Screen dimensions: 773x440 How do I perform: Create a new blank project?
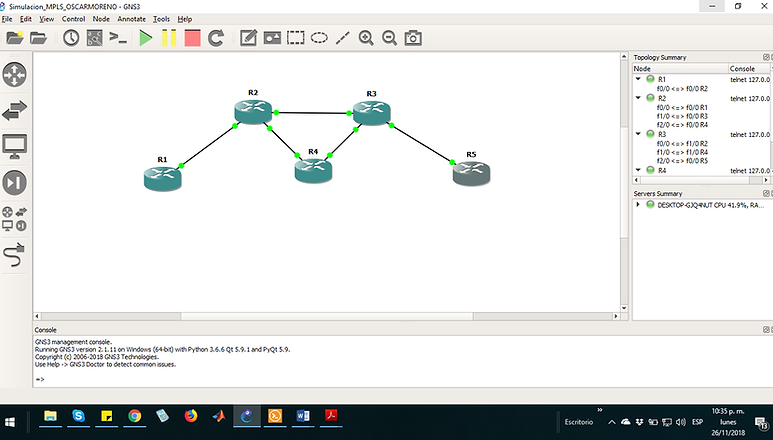15,38
